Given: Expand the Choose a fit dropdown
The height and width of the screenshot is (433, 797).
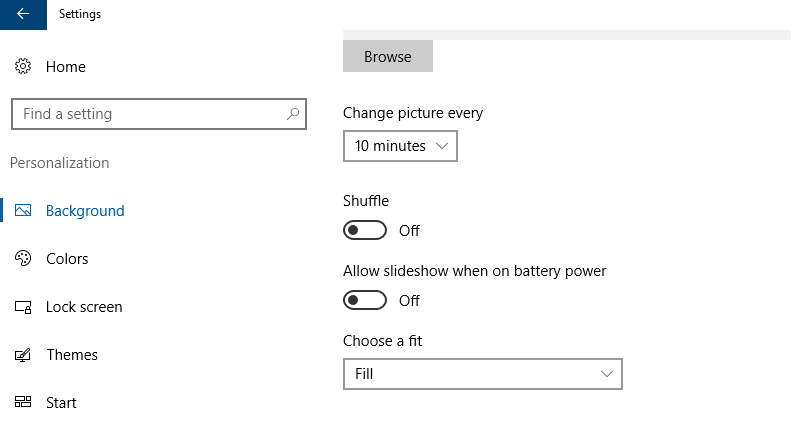Looking at the screenshot, I should (x=483, y=374).
